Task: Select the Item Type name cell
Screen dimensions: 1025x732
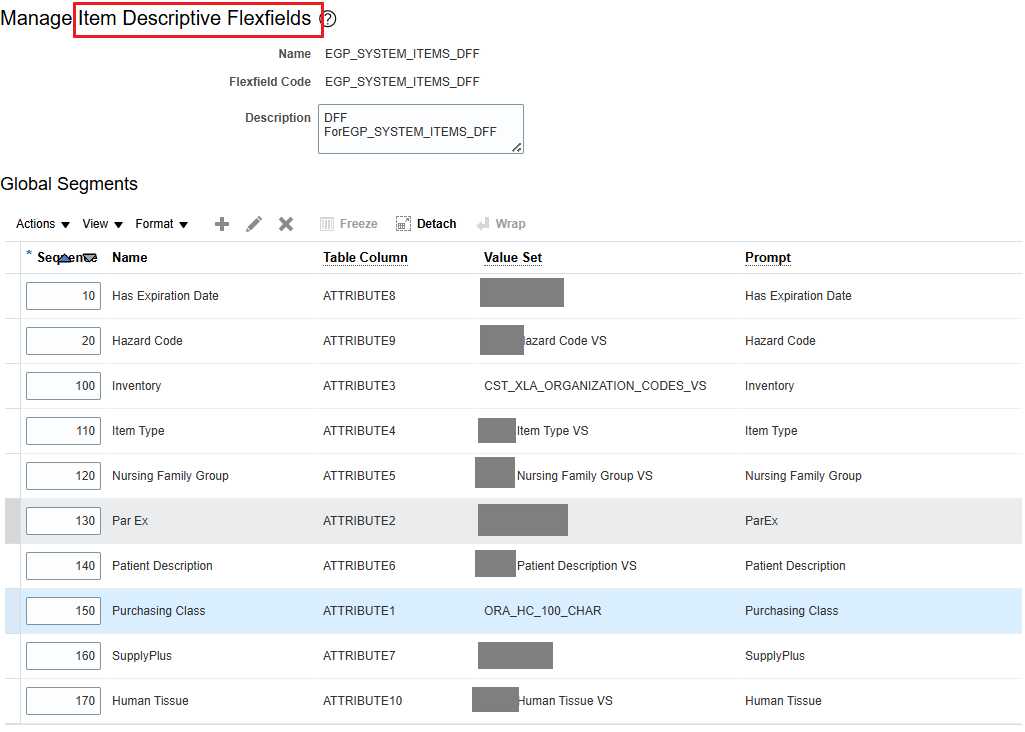Action: (x=138, y=431)
